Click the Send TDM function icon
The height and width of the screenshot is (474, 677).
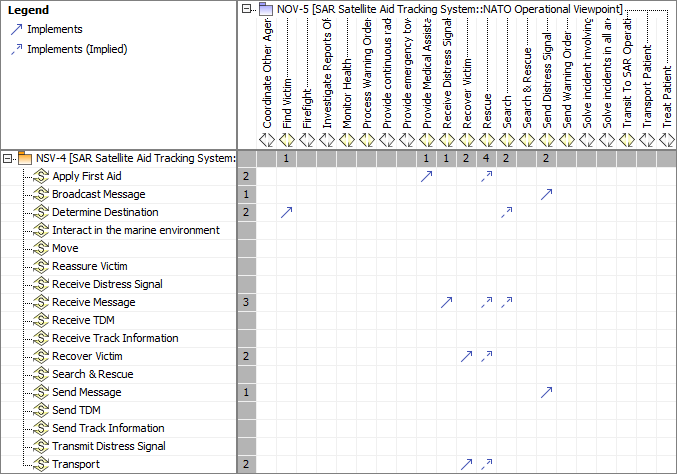tap(41, 410)
